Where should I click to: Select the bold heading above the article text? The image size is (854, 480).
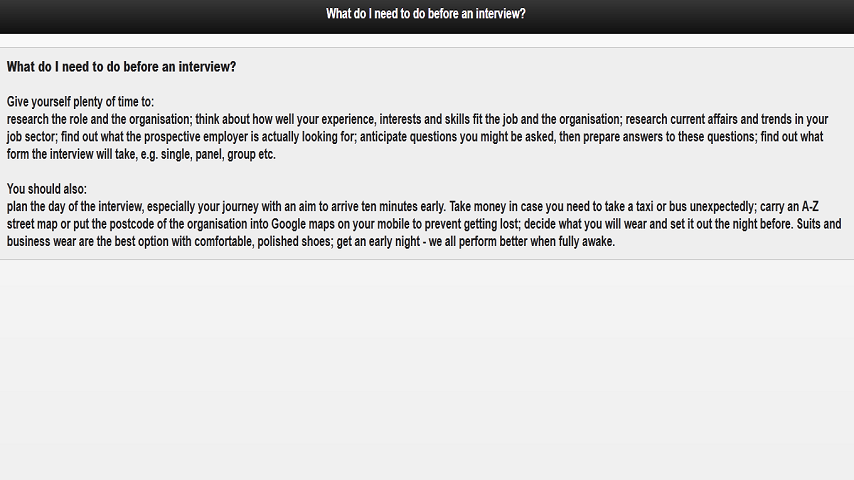click(x=121, y=67)
